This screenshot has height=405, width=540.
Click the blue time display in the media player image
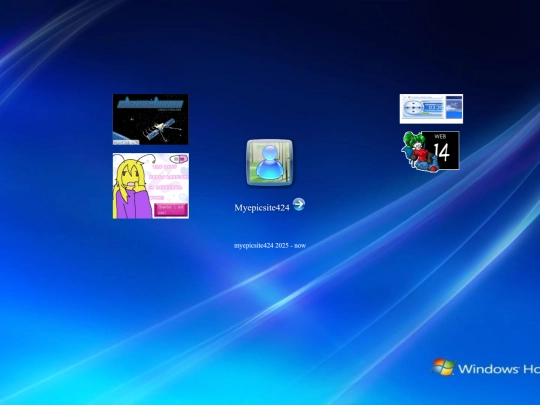coord(434,108)
